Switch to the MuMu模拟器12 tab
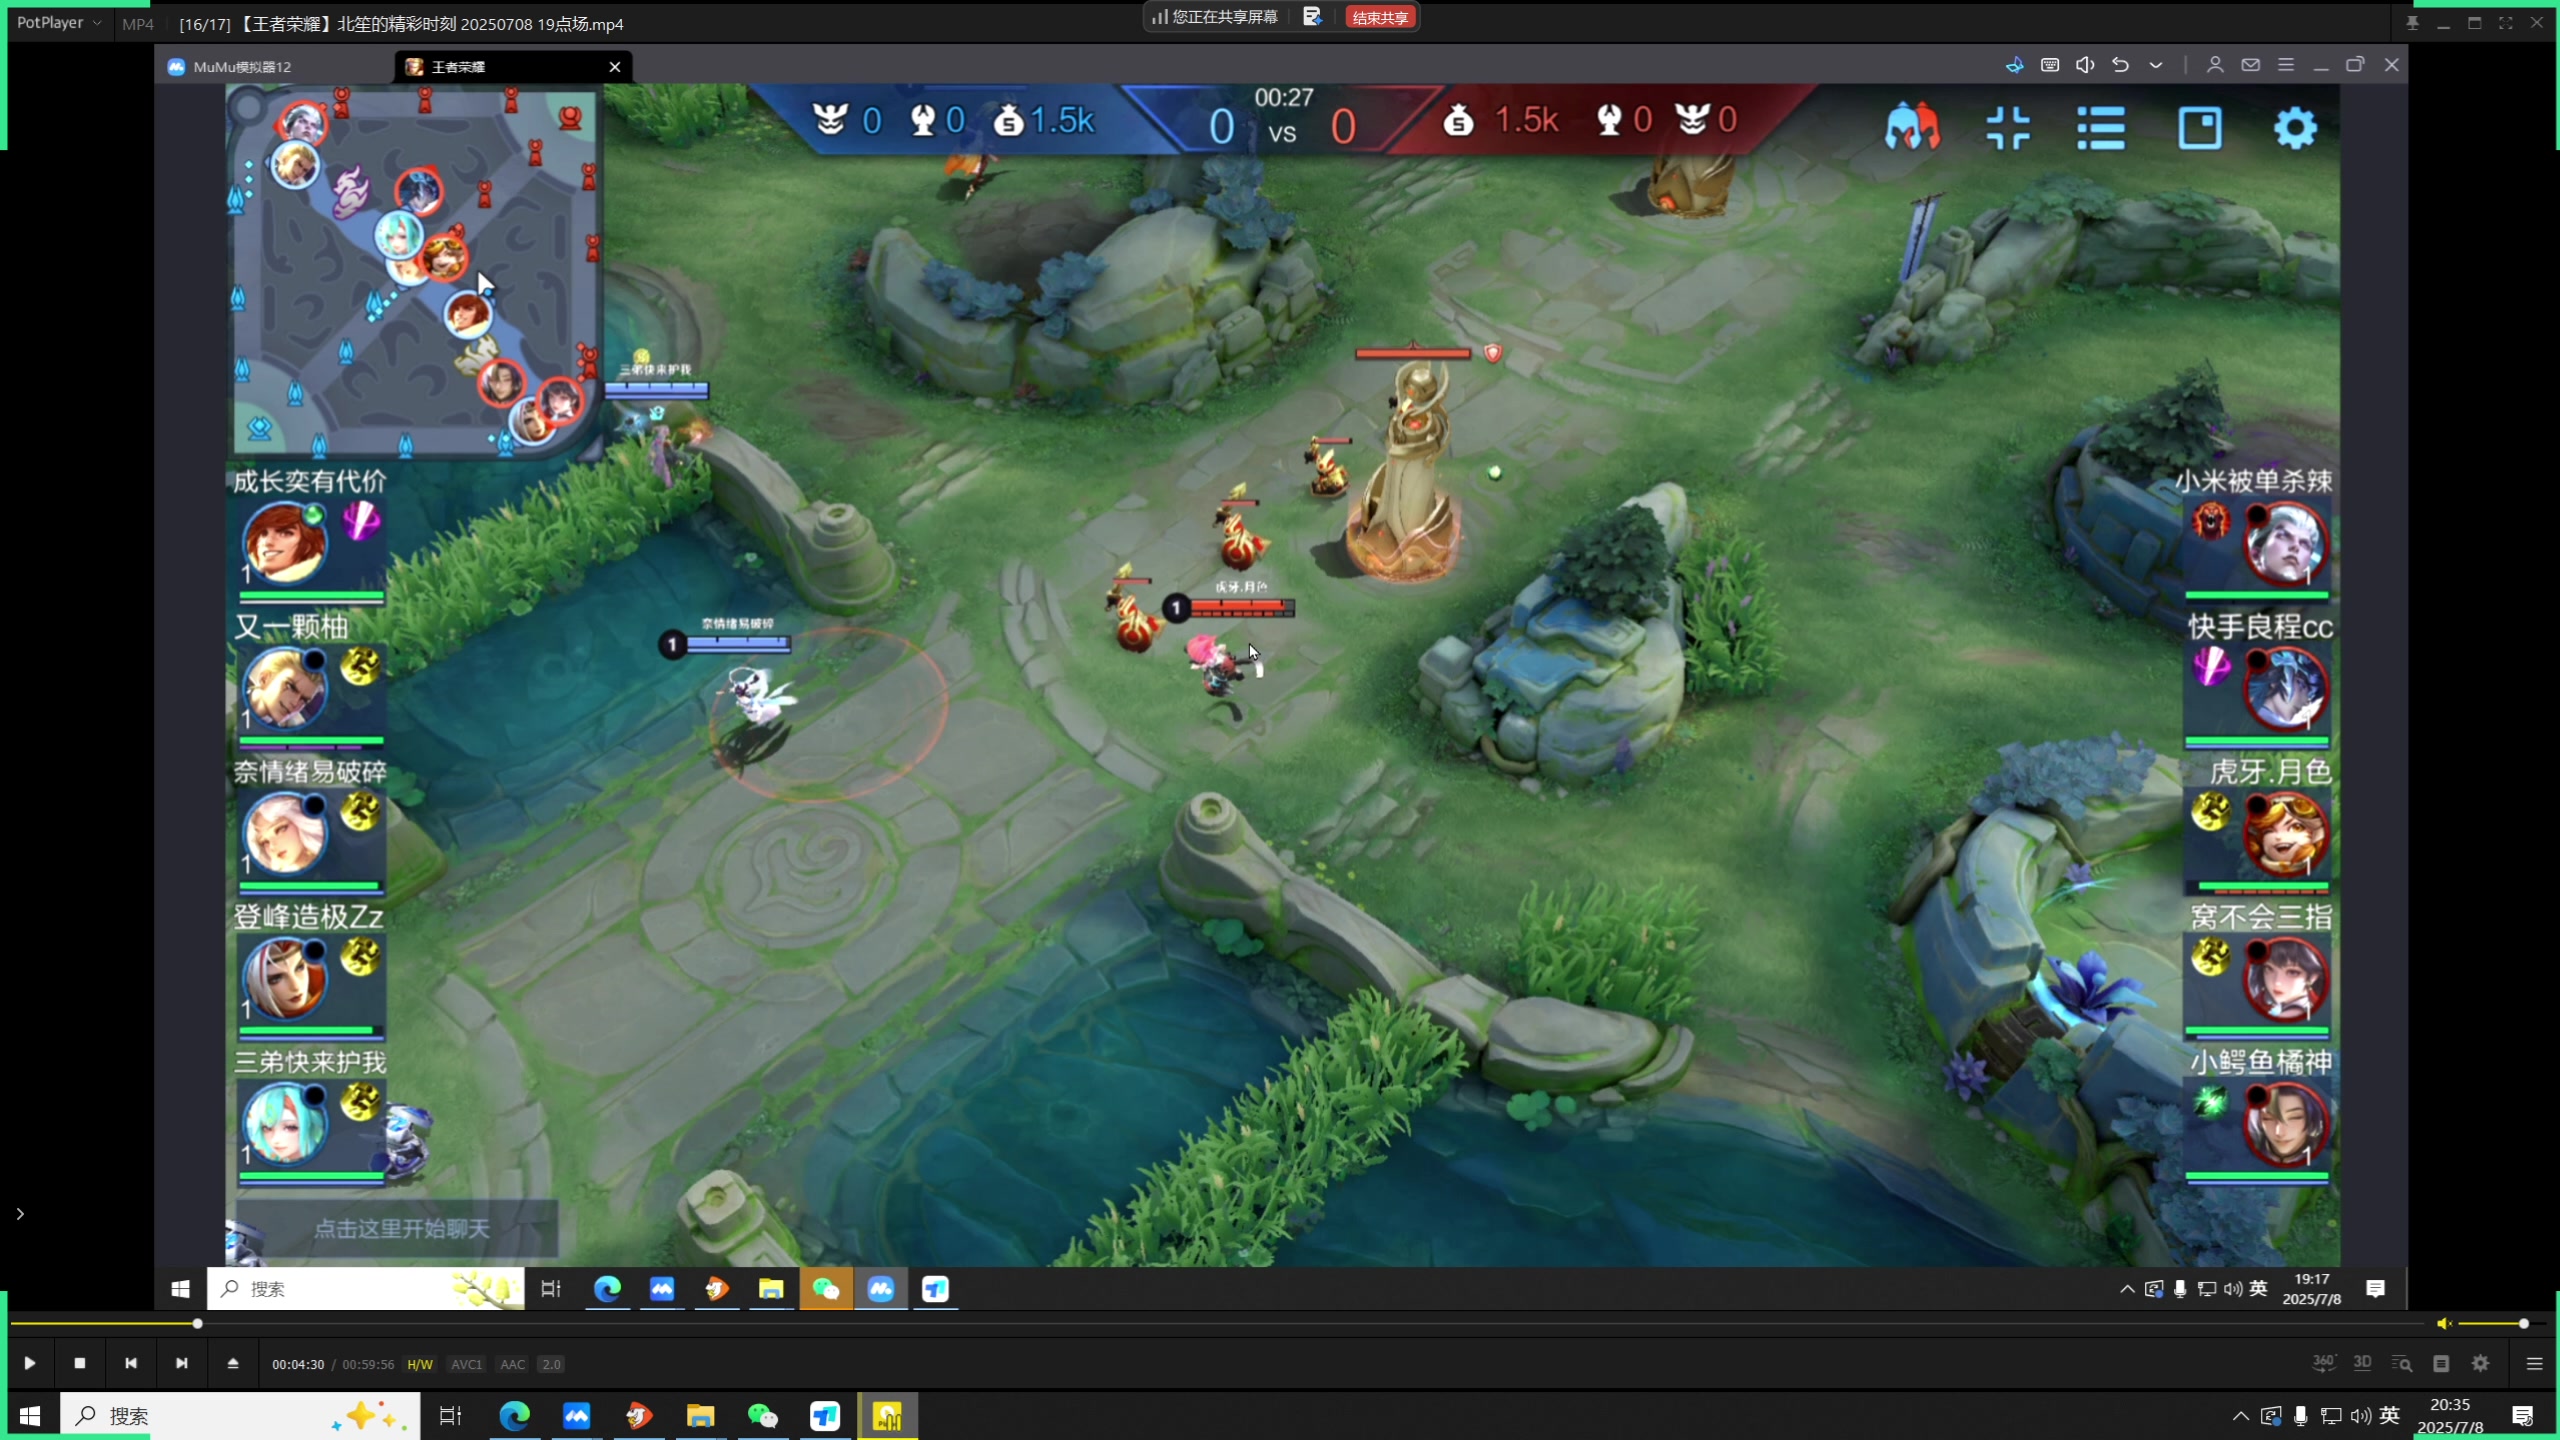Image resolution: width=2560 pixels, height=1440 pixels. click(242, 67)
